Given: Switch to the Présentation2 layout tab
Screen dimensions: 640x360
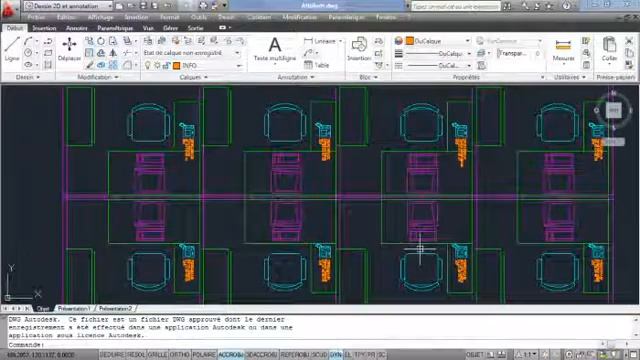Looking at the screenshot, I should point(116,309).
